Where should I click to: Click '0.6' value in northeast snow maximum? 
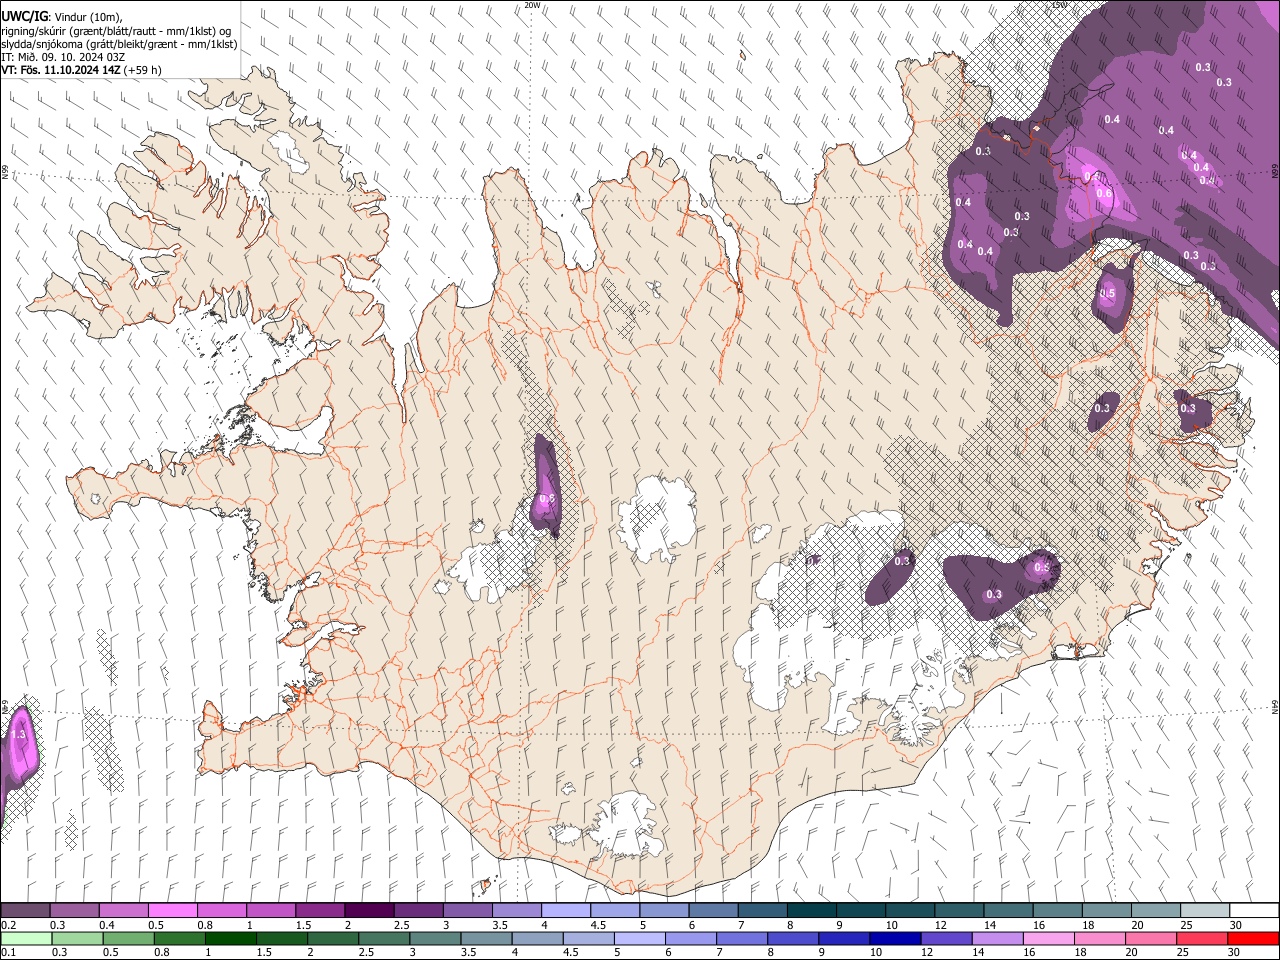click(1104, 194)
